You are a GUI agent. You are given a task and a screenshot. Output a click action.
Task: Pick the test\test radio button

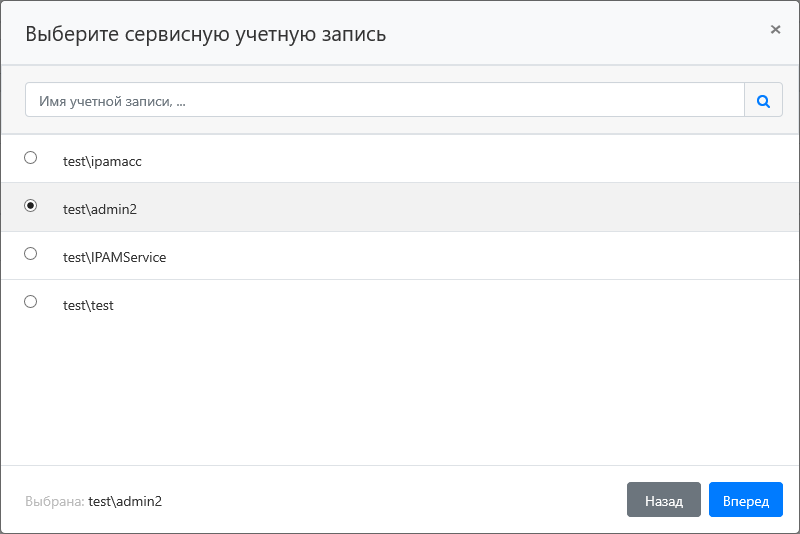point(30,302)
